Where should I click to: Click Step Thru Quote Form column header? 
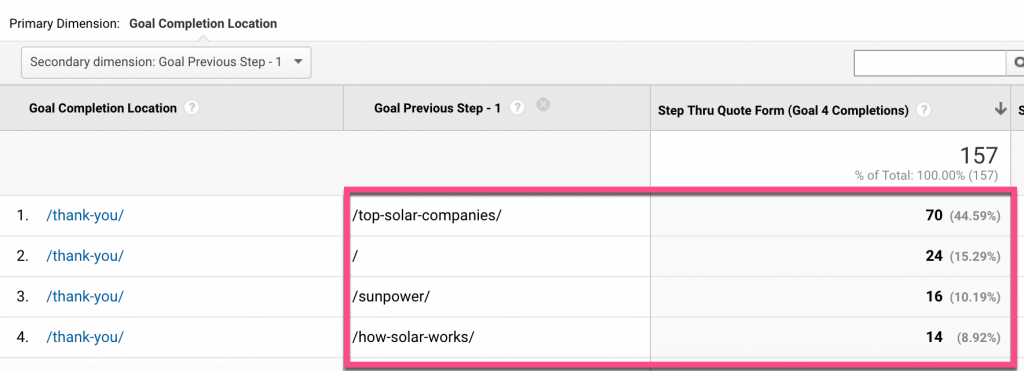(x=784, y=110)
